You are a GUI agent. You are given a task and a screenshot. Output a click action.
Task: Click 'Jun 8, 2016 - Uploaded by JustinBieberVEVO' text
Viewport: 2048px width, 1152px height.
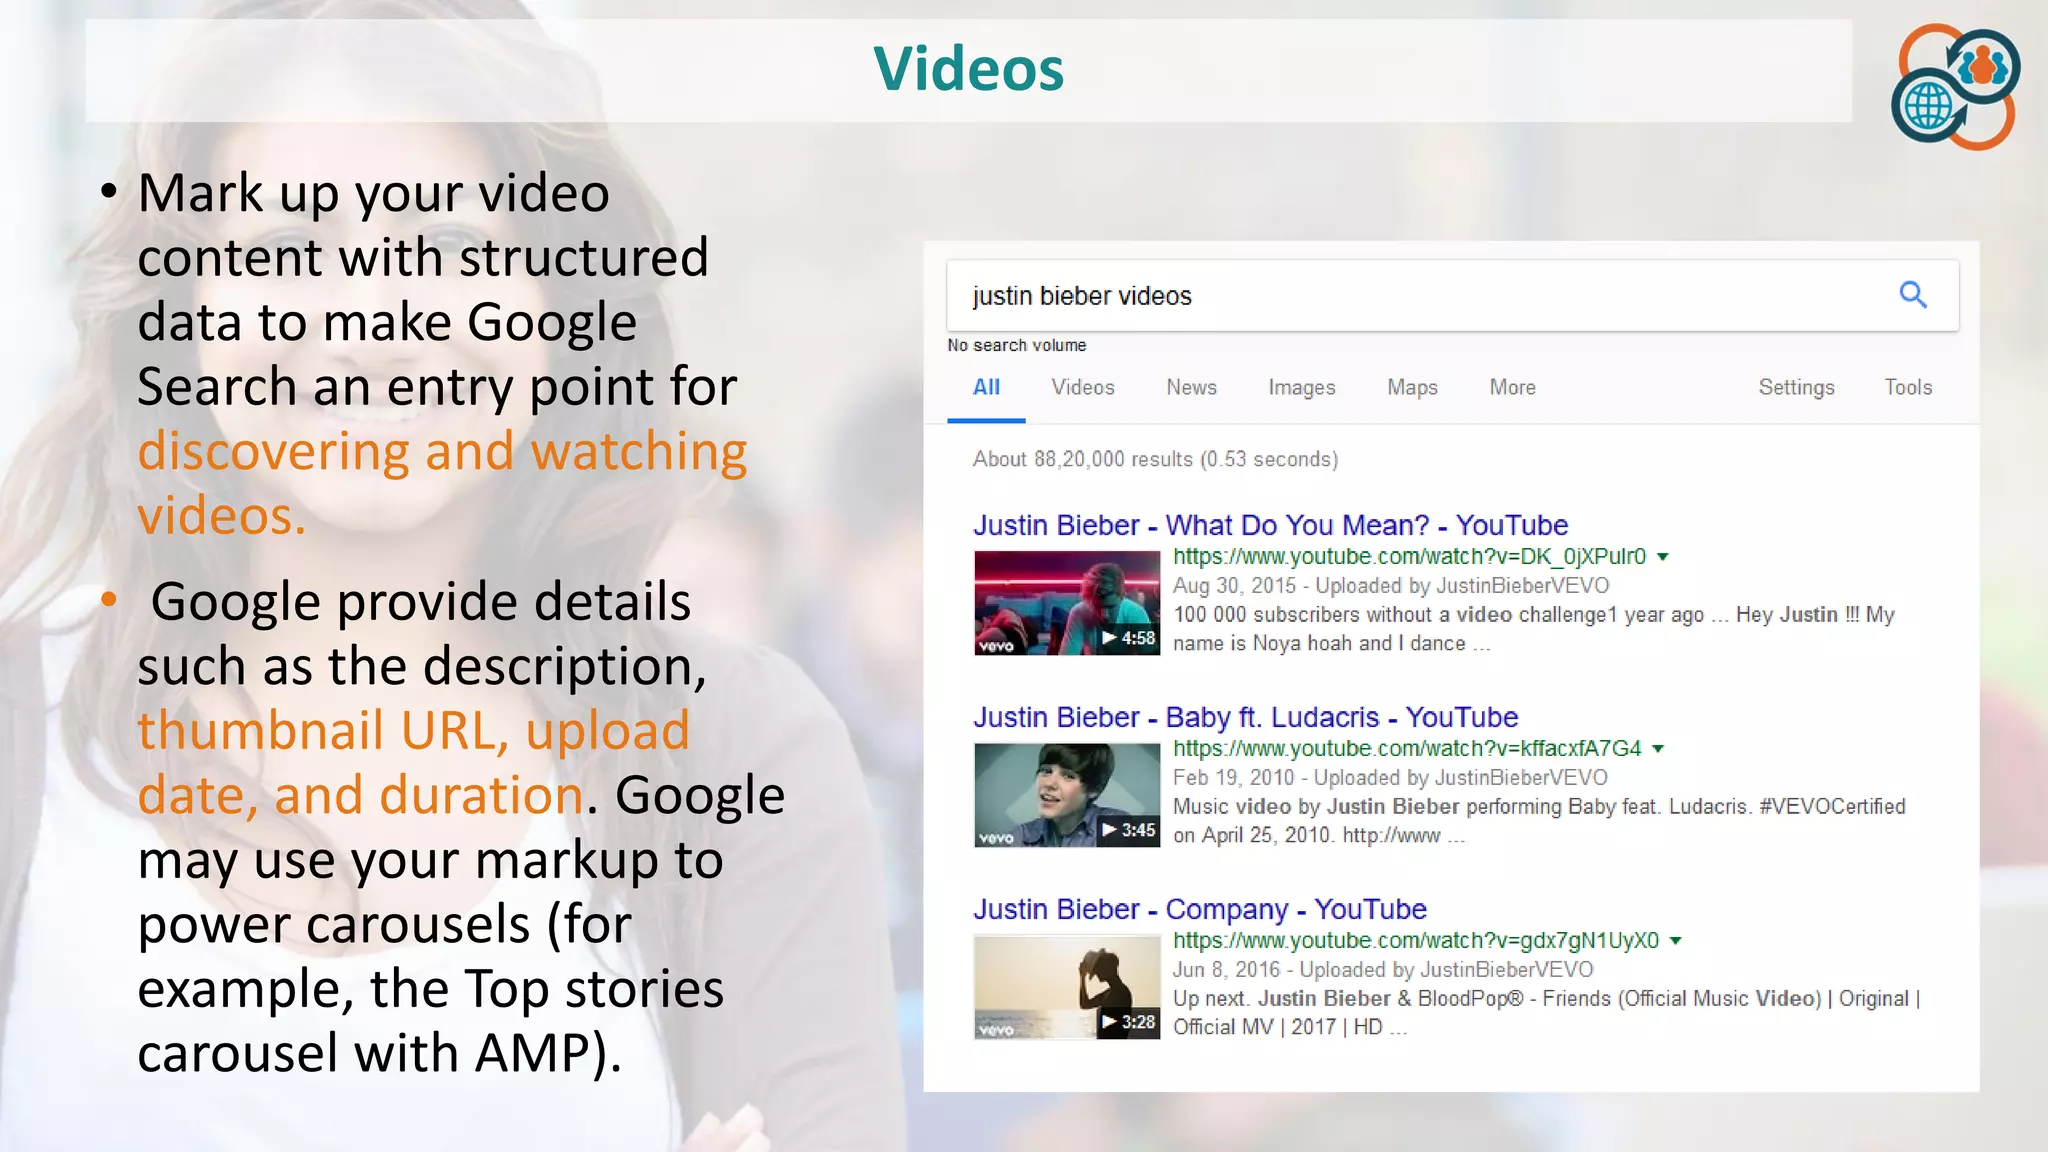pyautogui.click(x=1383, y=970)
